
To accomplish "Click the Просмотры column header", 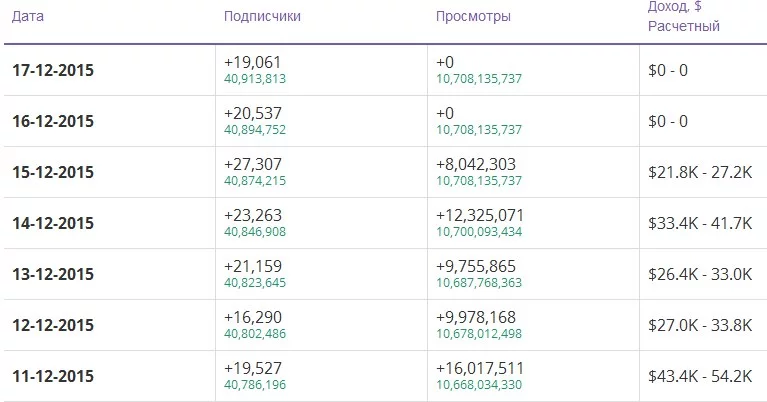I will pos(473,17).
